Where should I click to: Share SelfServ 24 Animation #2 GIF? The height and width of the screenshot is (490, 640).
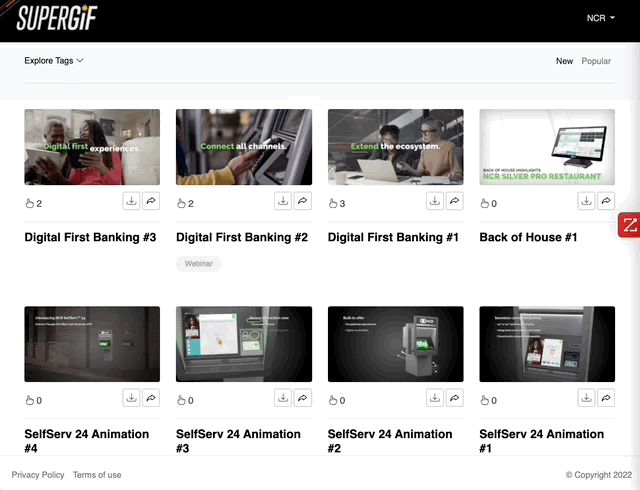pos(454,398)
